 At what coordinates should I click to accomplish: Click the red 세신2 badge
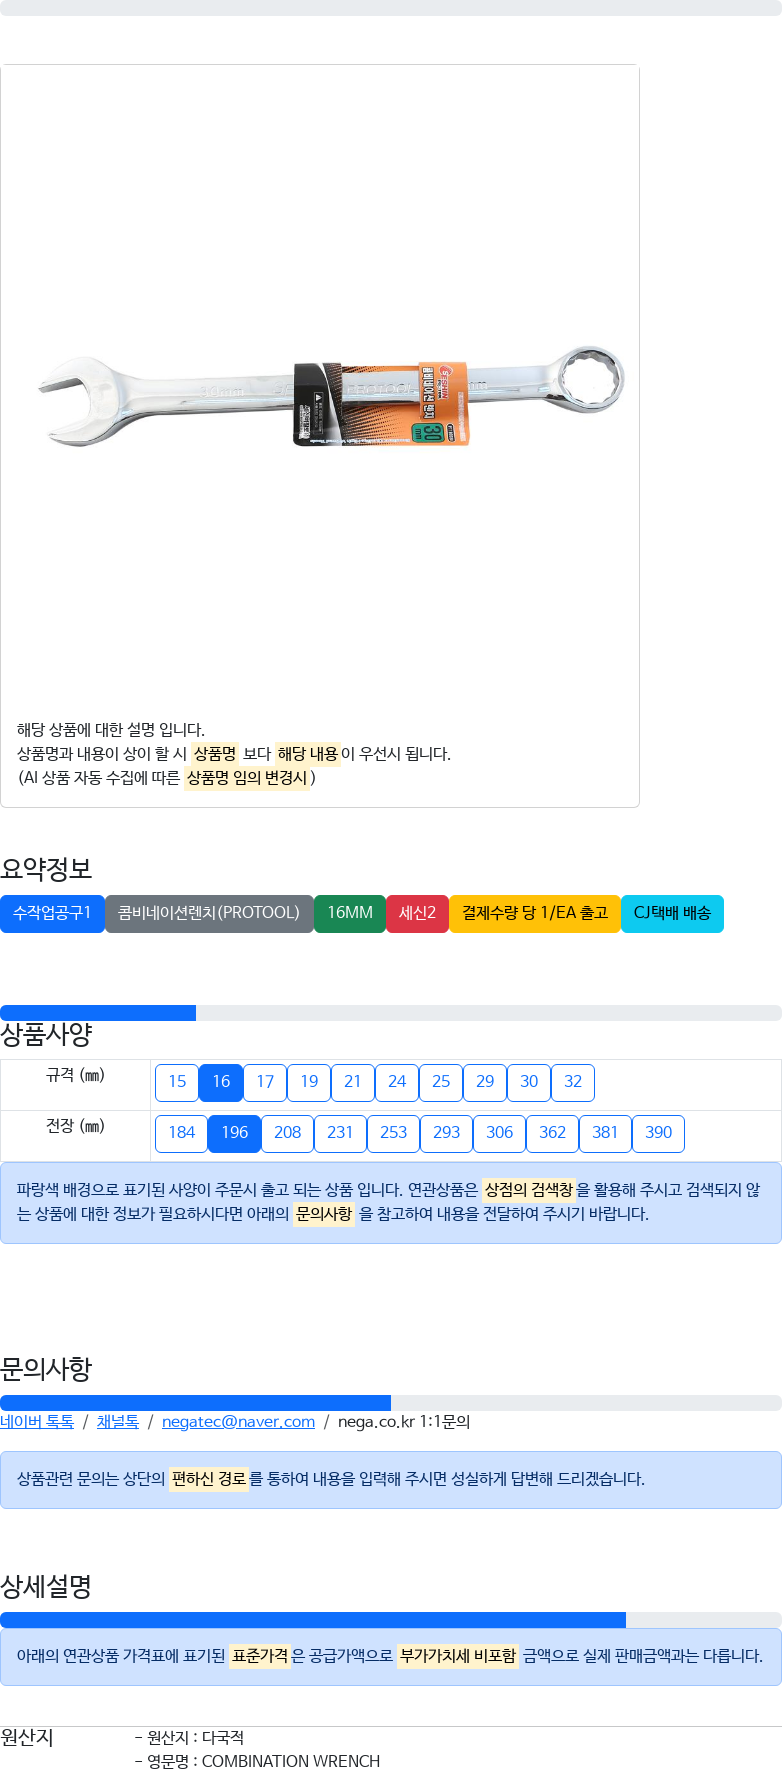pyautogui.click(x=417, y=913)
